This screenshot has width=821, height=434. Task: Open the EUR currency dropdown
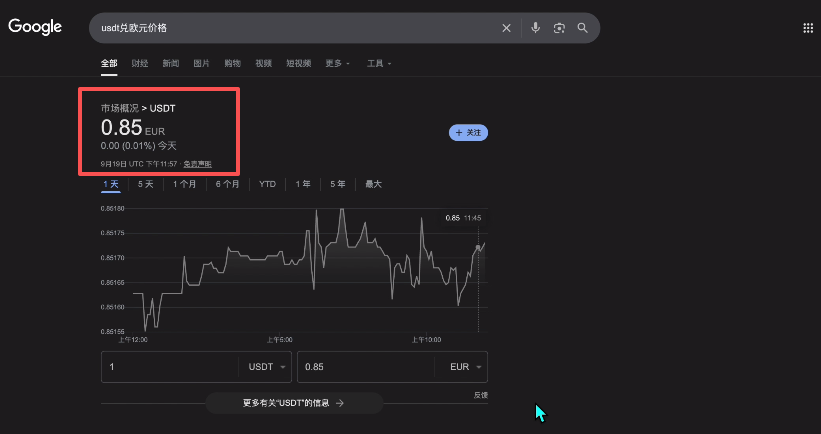point(465,367)
